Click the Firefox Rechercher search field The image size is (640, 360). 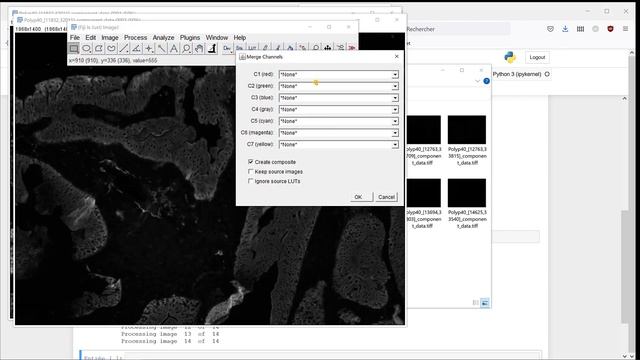point(457,29)
